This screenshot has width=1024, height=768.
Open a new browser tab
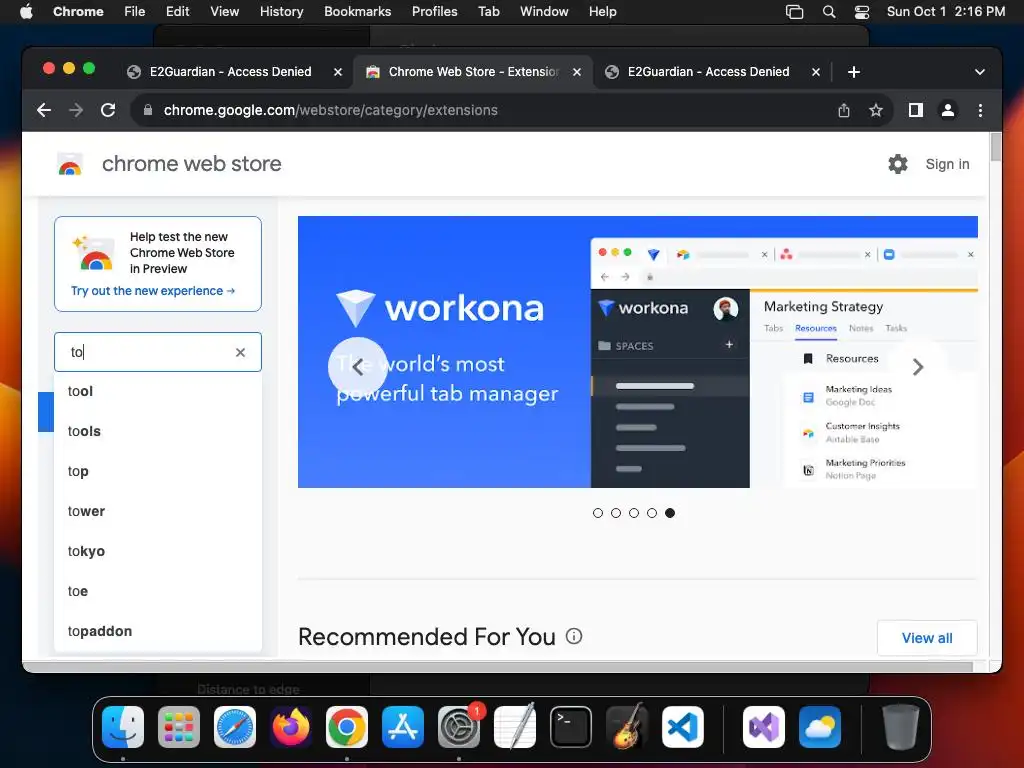pyautogui.click(x=854, y=72)
